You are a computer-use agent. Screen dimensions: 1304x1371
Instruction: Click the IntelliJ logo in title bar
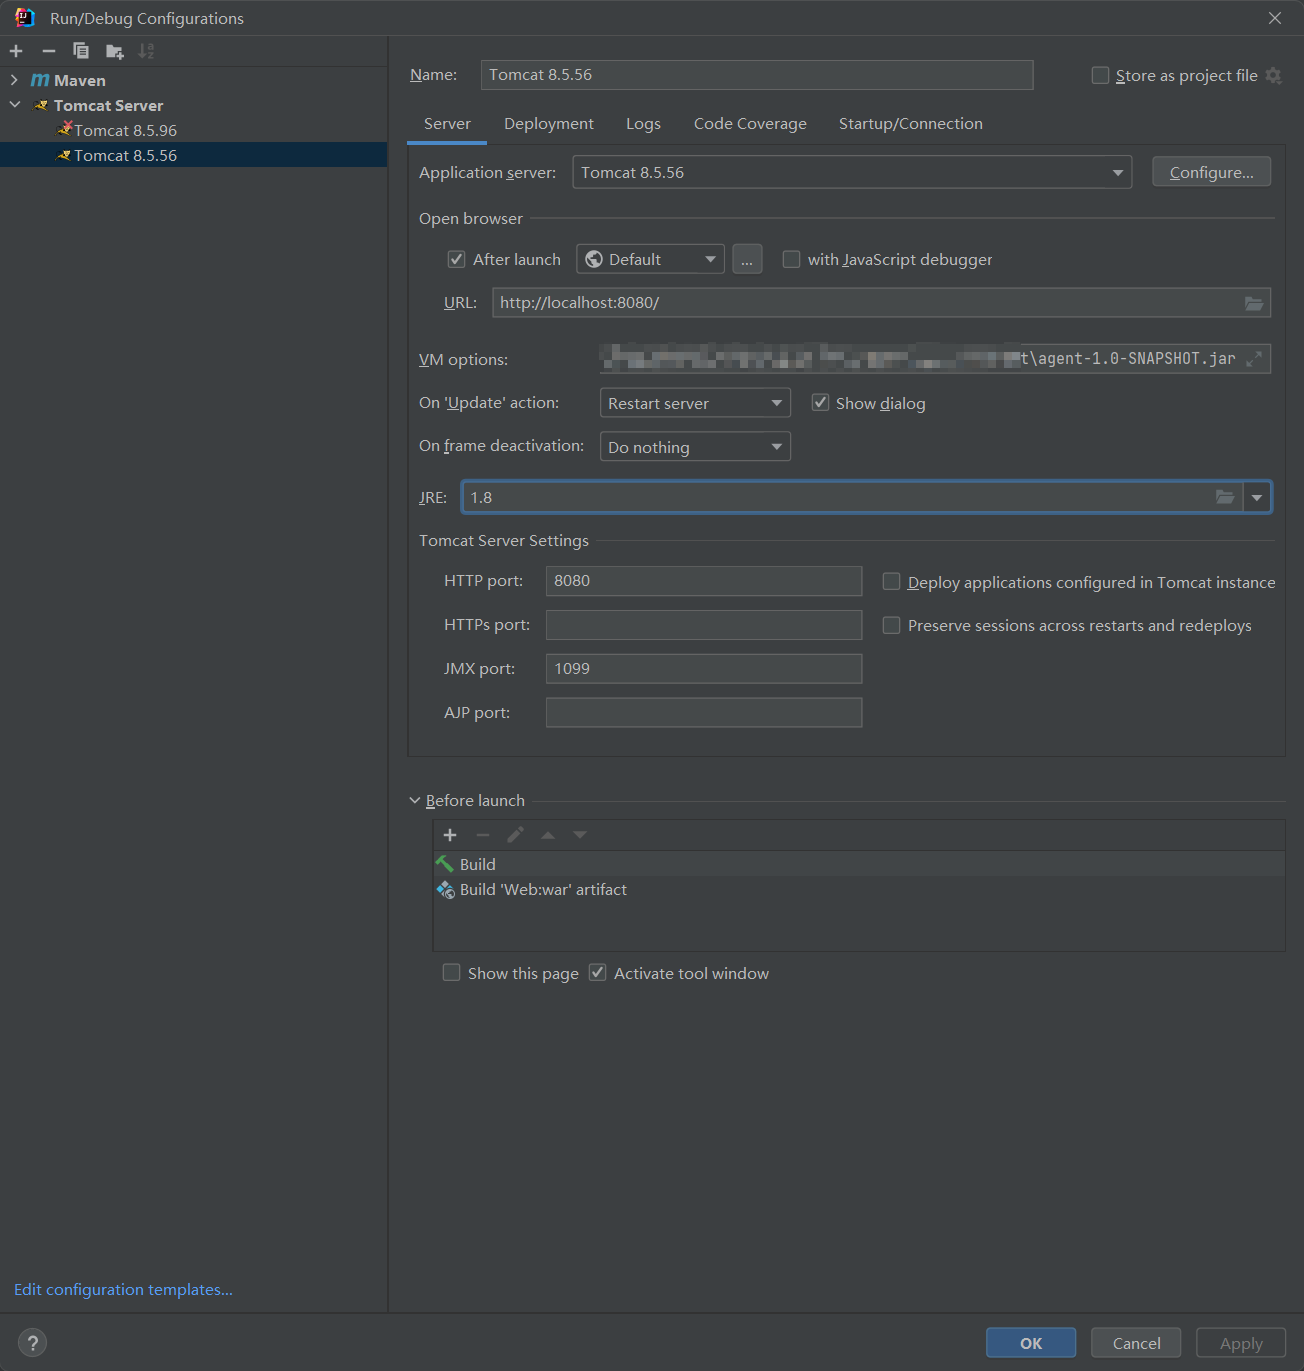pyautogui.click(x=25, y=18)
